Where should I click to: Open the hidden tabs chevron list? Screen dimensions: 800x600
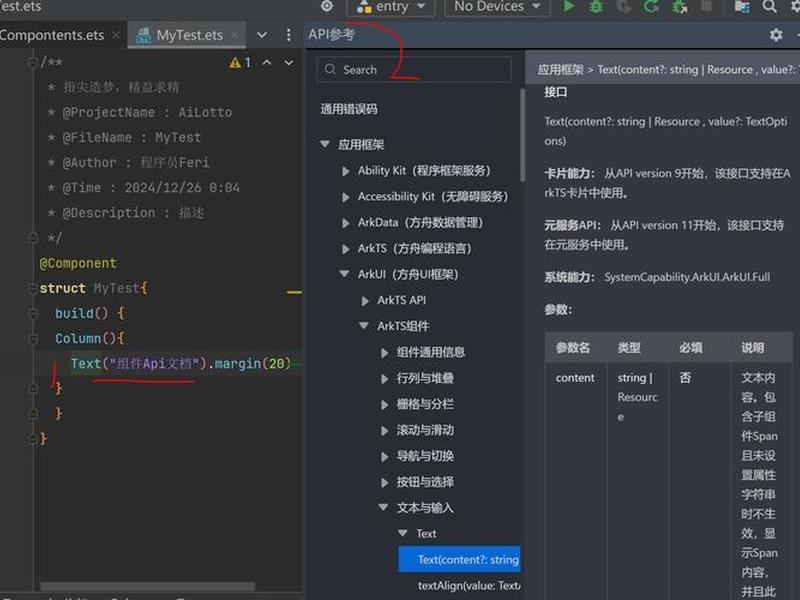[x=262, y=35]
